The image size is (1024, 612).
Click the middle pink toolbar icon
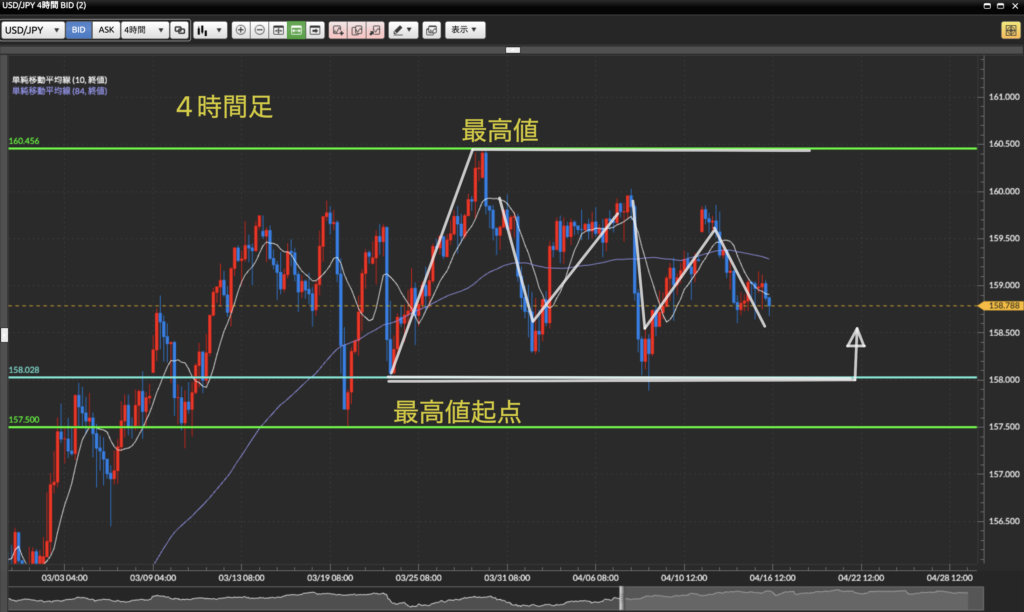pos(356,30)
